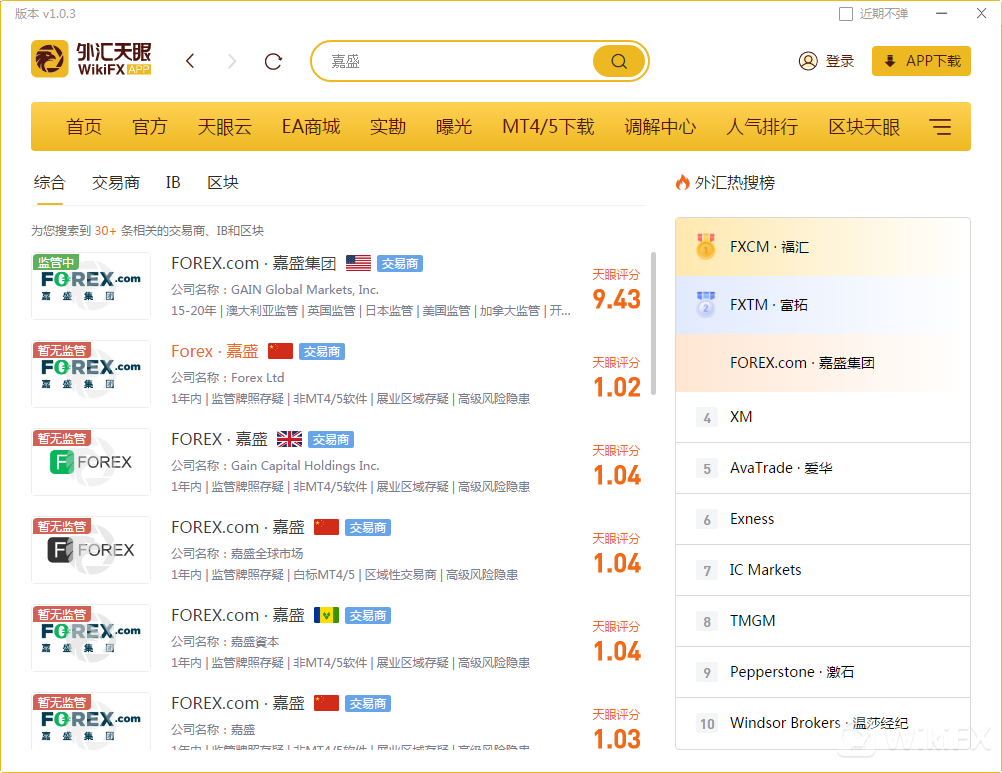Tick the 近期不弹 checkbox

coord(846,14)
